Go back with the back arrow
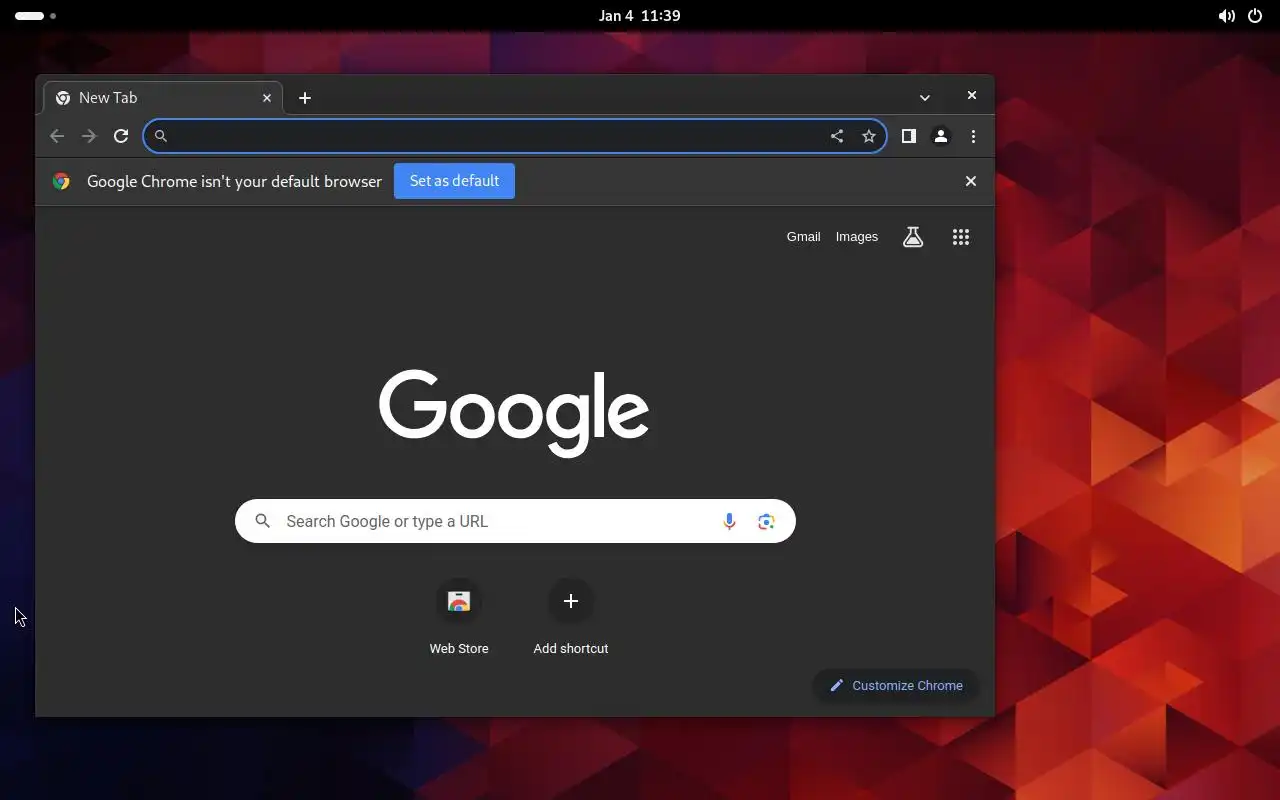The image size is (1280, 800). coord(57,136)
